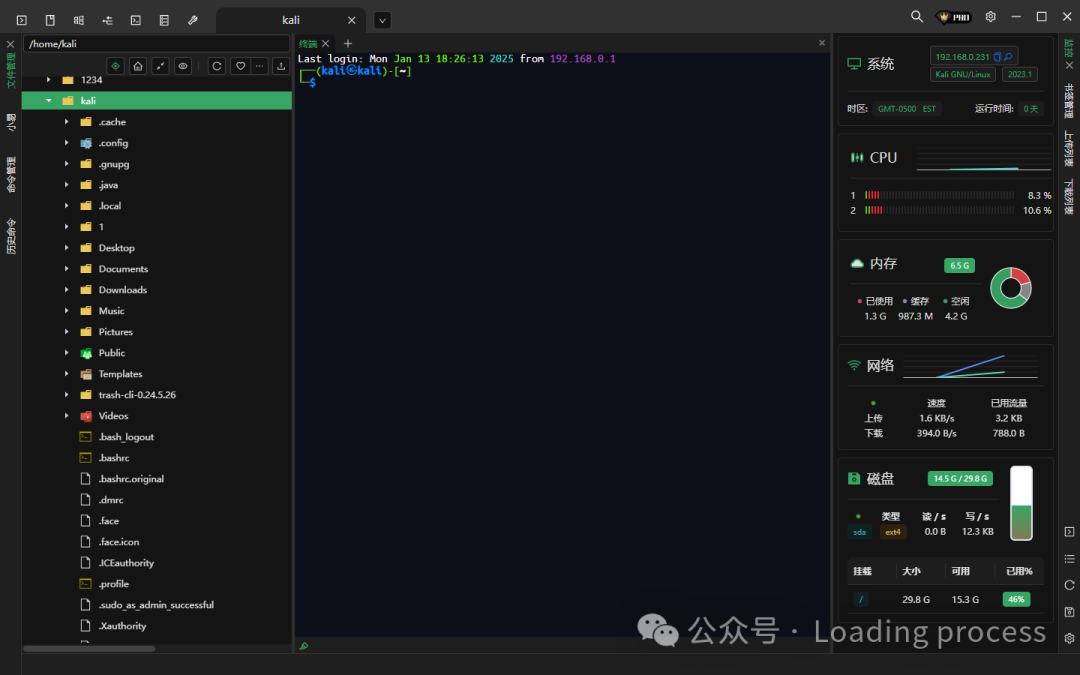Screen dimensions: 1080x675
Task: Click the refresh icon on right sidebar bottom
Action: (1069, 585)
